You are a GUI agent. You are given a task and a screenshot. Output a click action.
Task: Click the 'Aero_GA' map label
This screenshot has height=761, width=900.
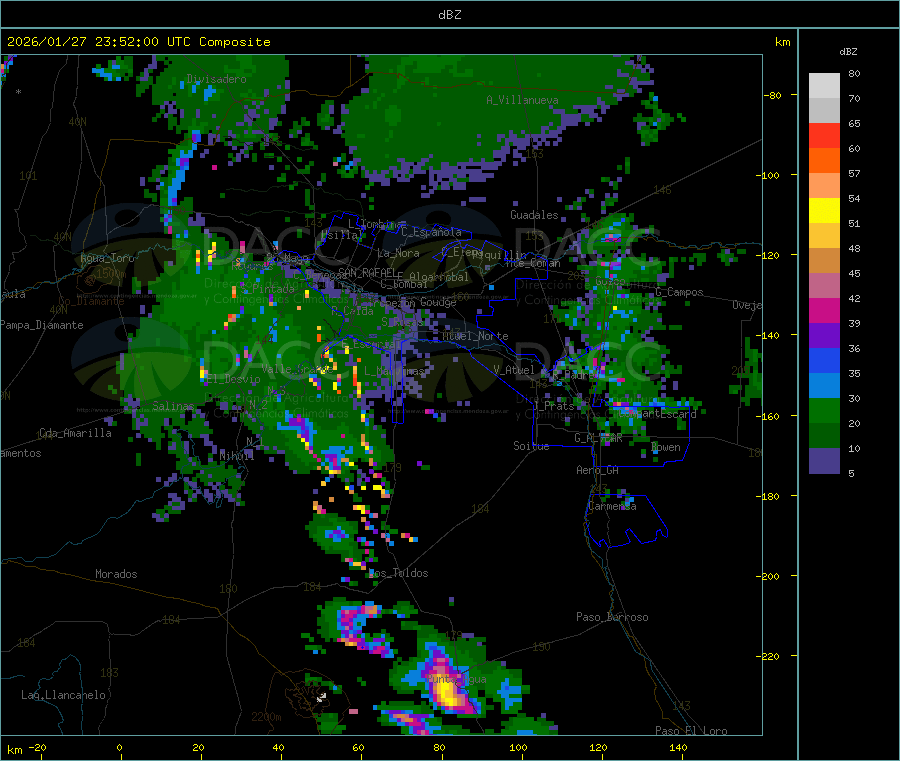(x=598, y=470)
